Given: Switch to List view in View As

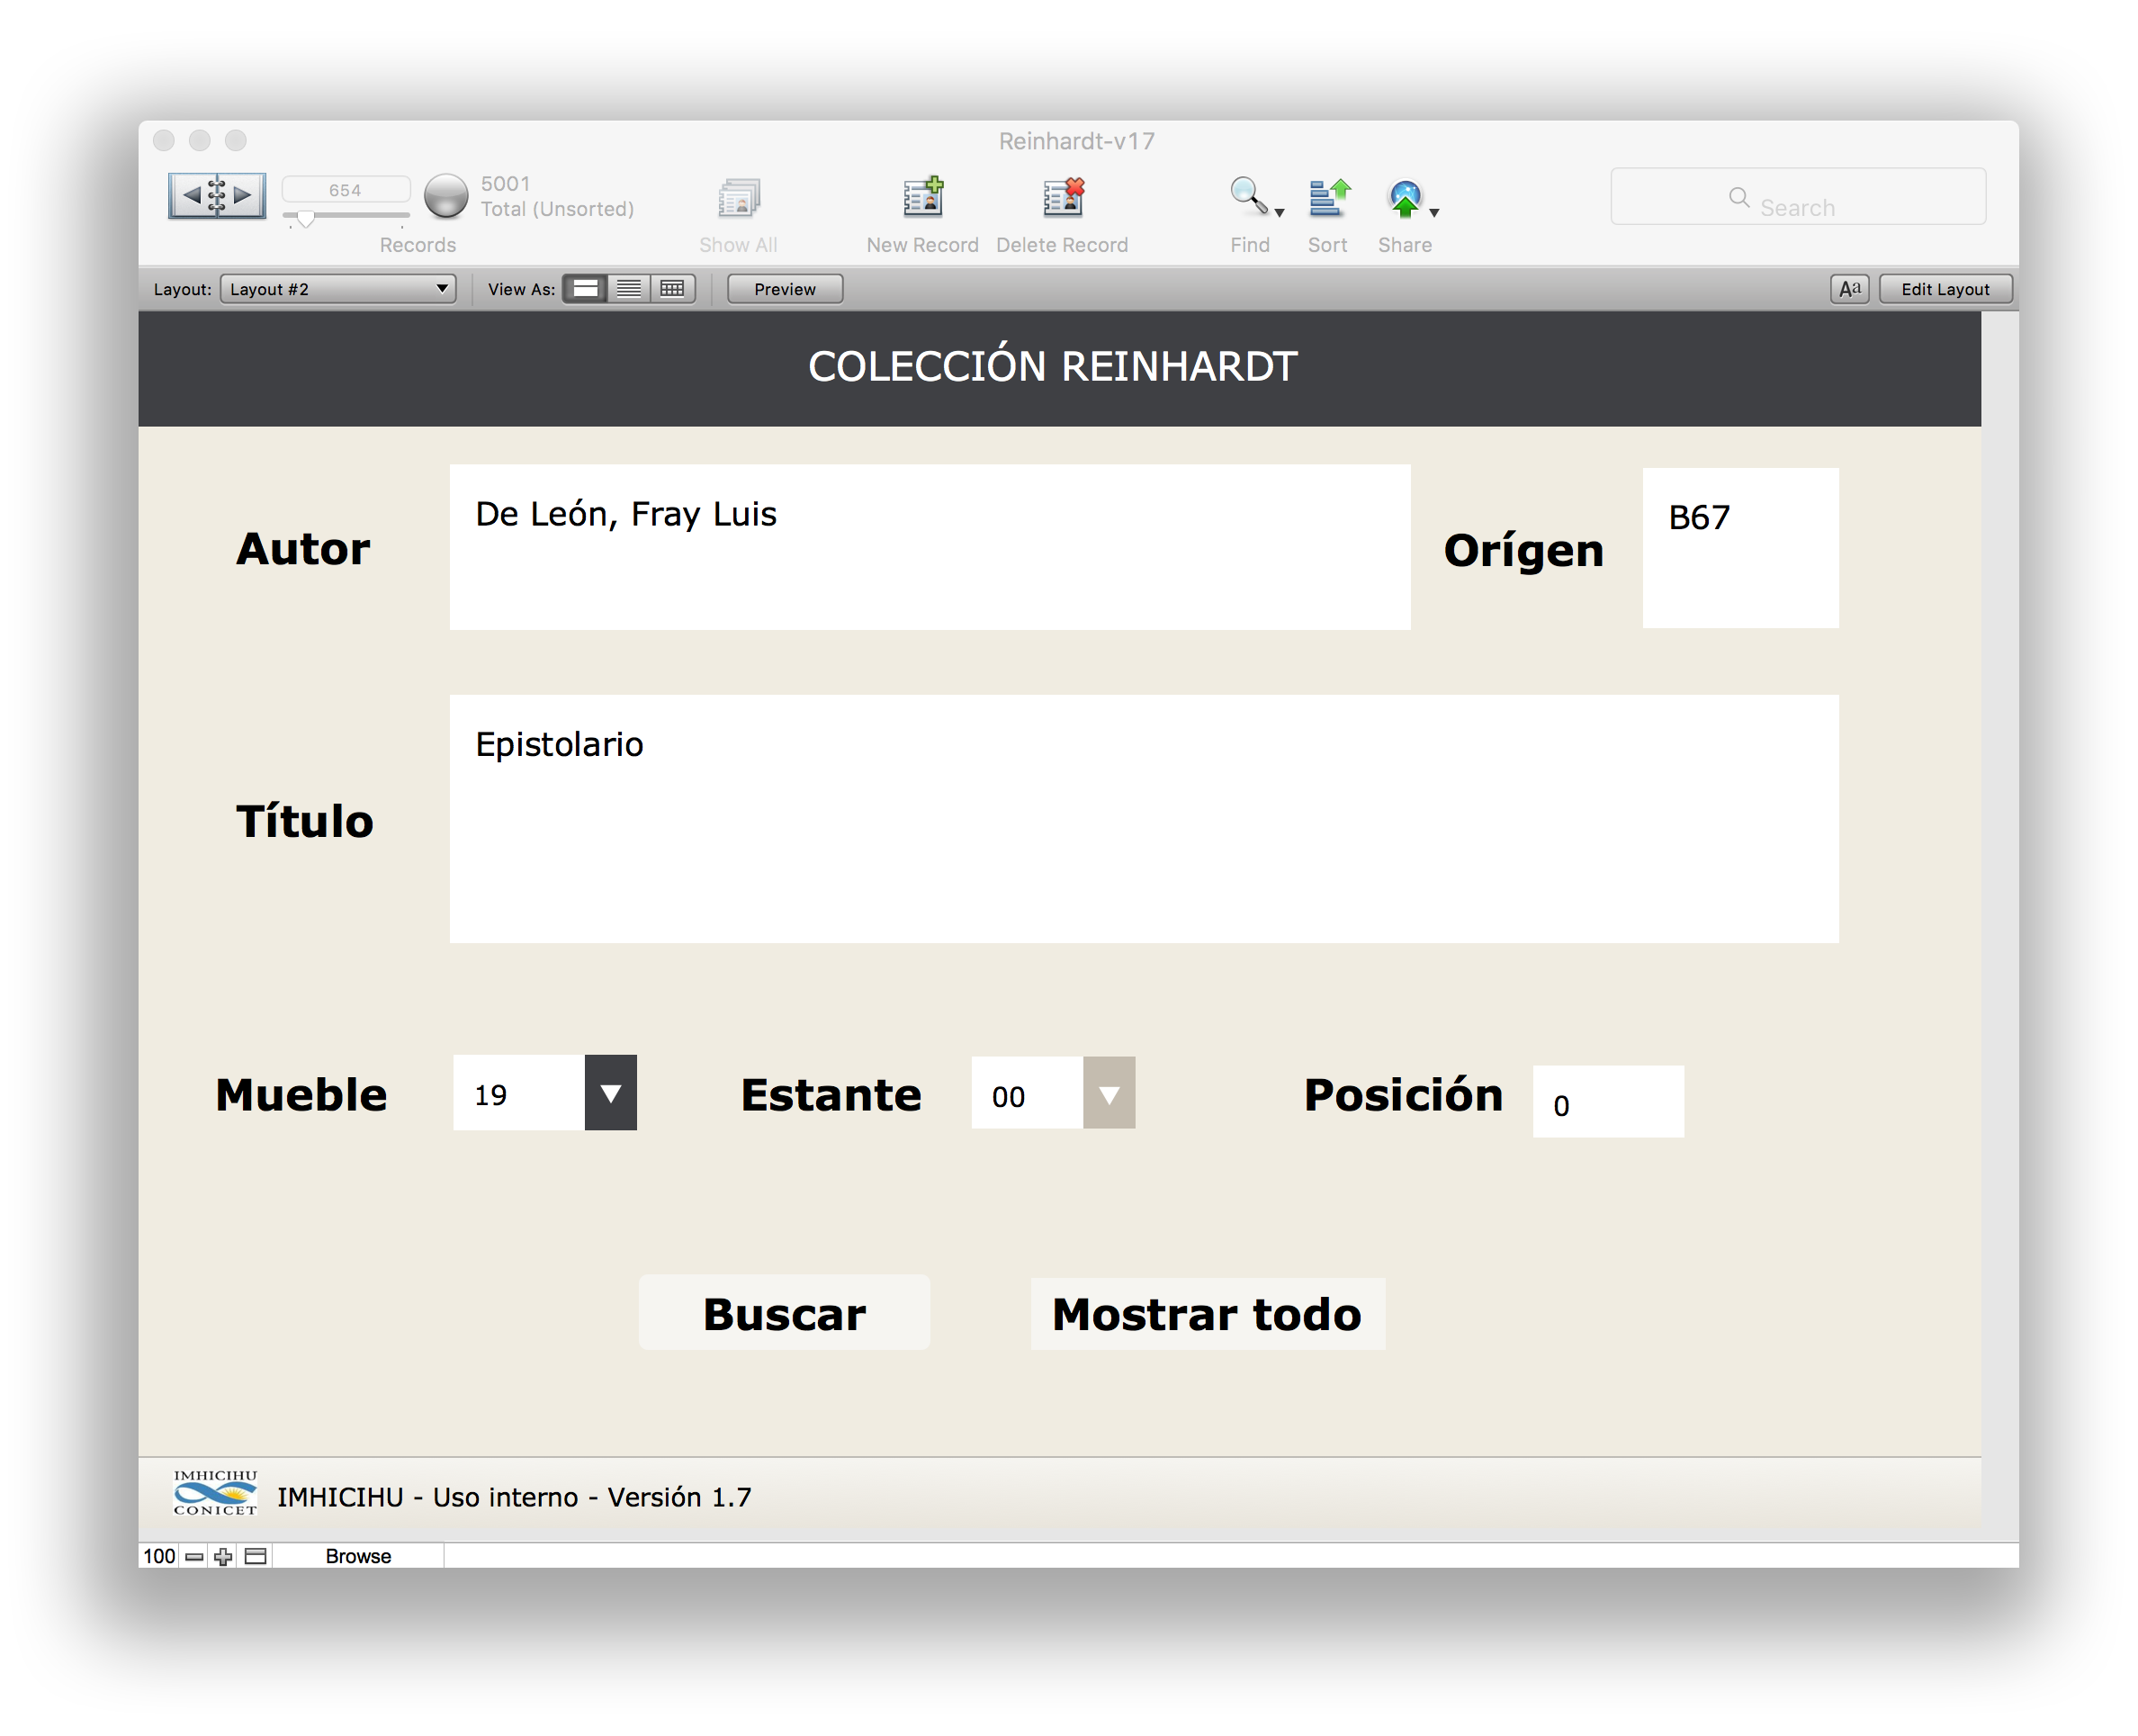Looking at the screenshot, I should pos(629,289).
